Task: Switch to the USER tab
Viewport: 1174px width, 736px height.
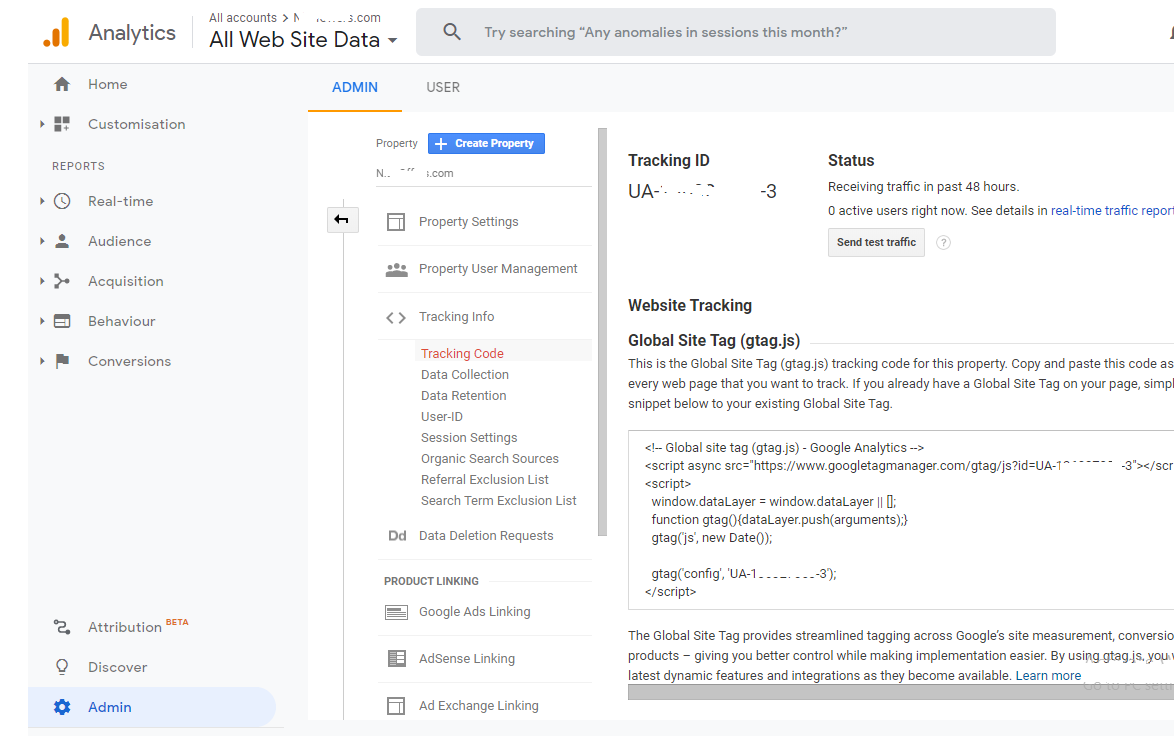Action: click(x=443, y=87)
